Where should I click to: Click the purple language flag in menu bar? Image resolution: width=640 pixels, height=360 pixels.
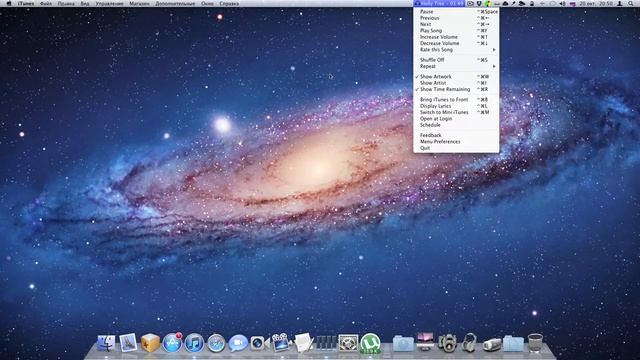pos(573,3)
